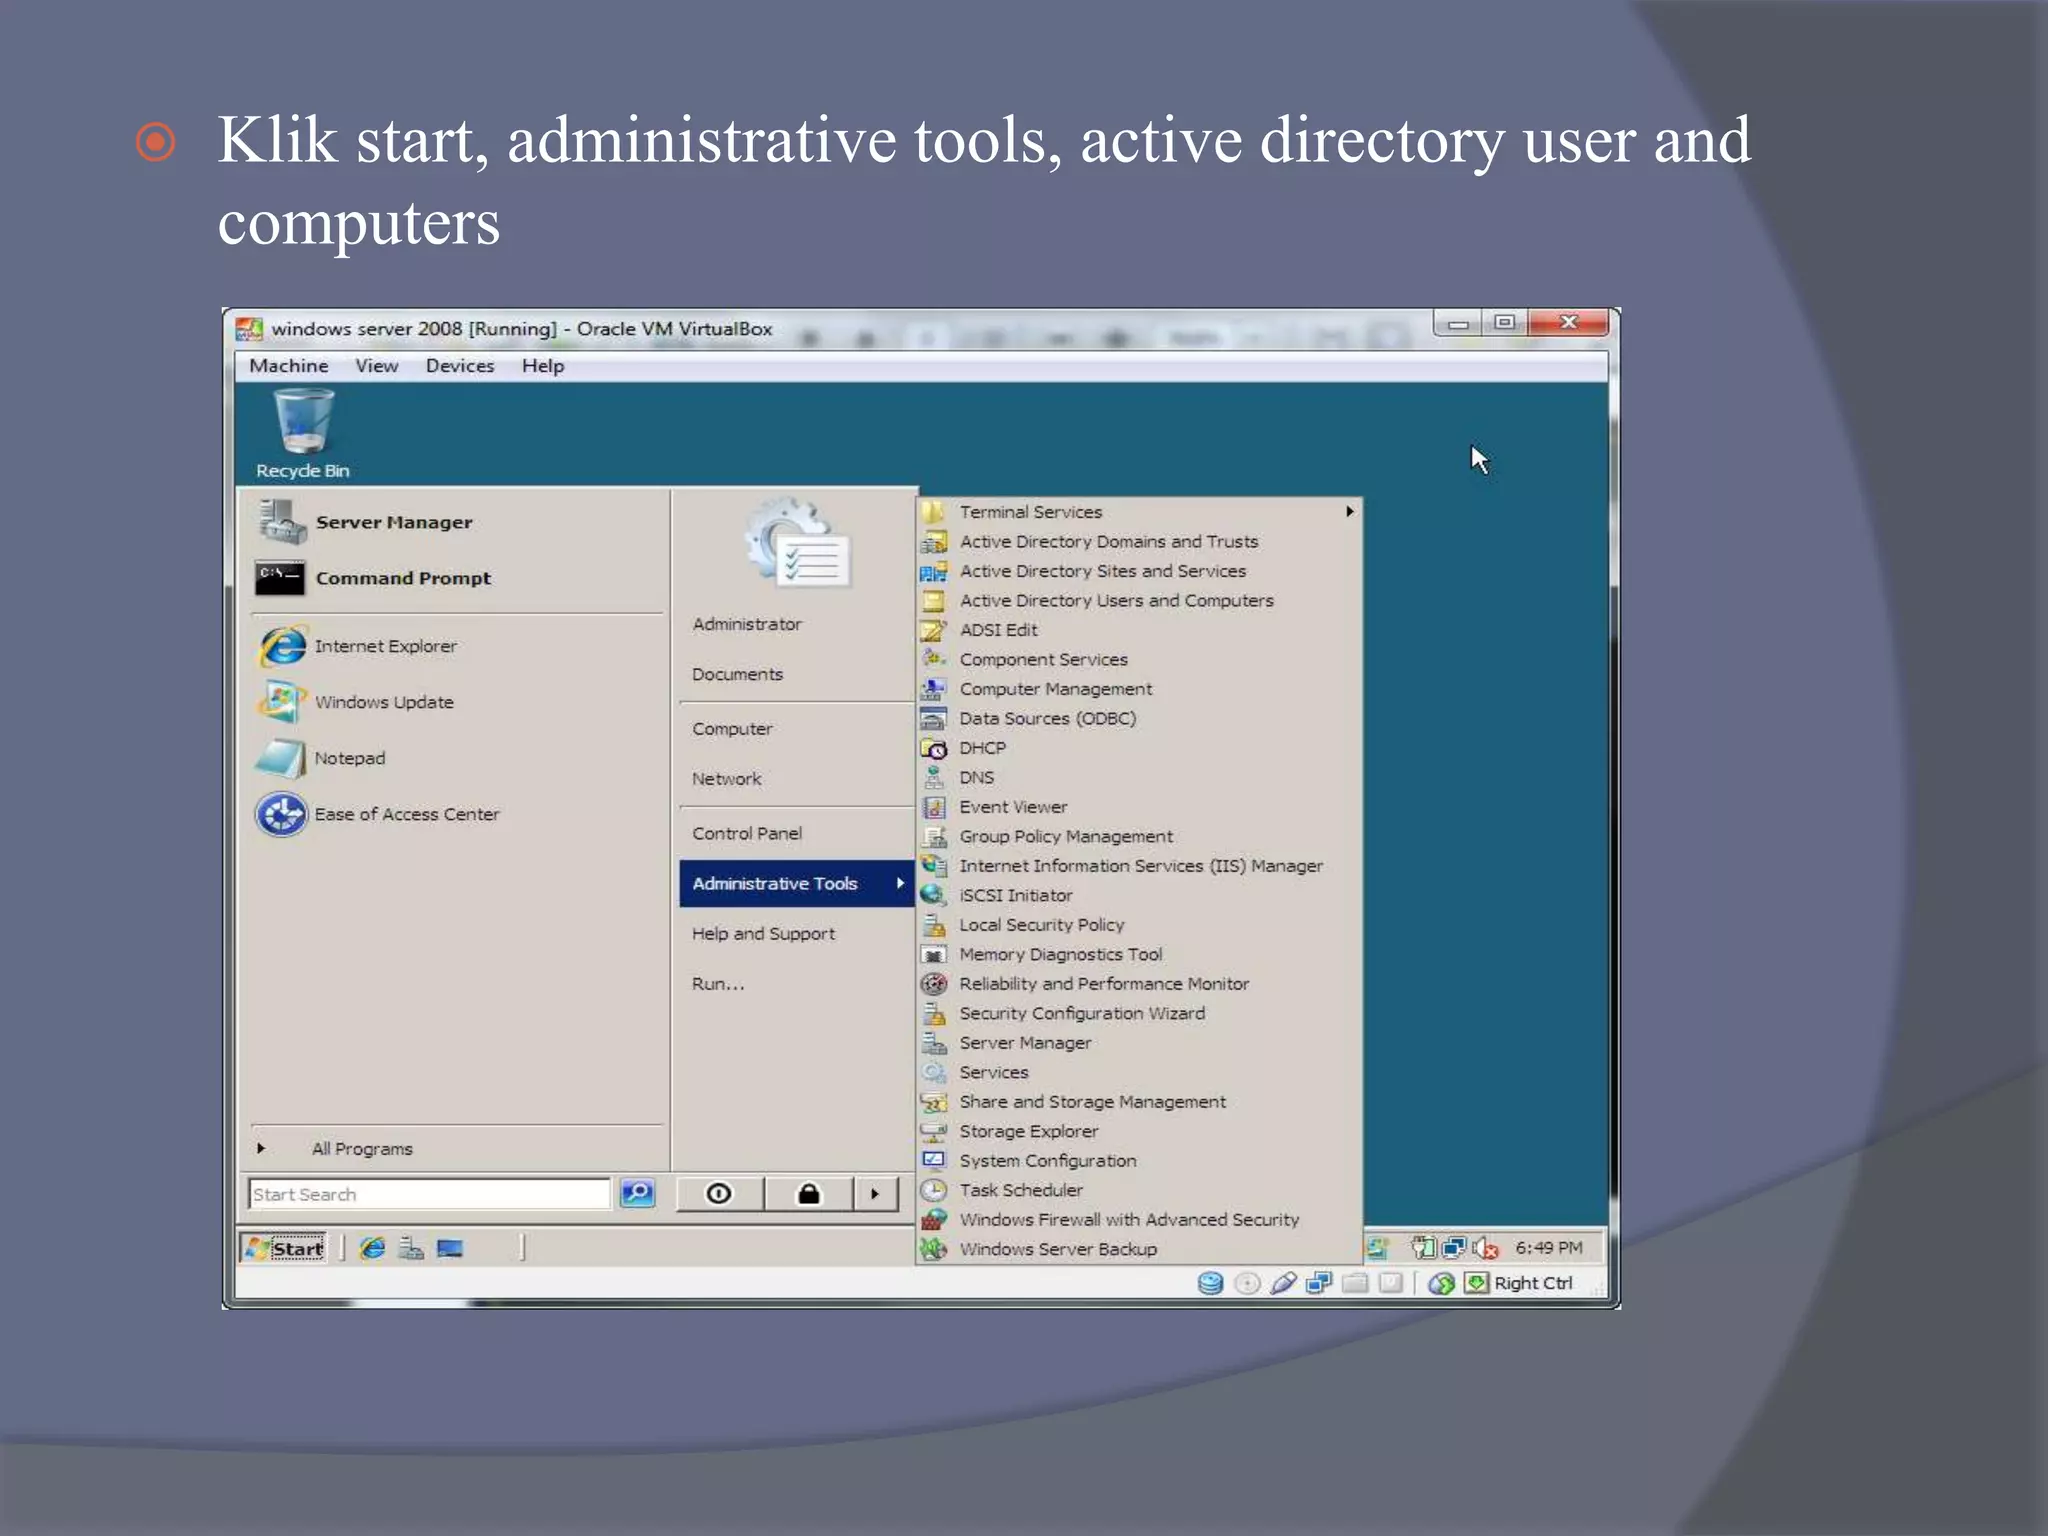Open Security Configuration Wizard
The image size is (2048, 1536).
pyautogui.click(x=1139, y=1013)
